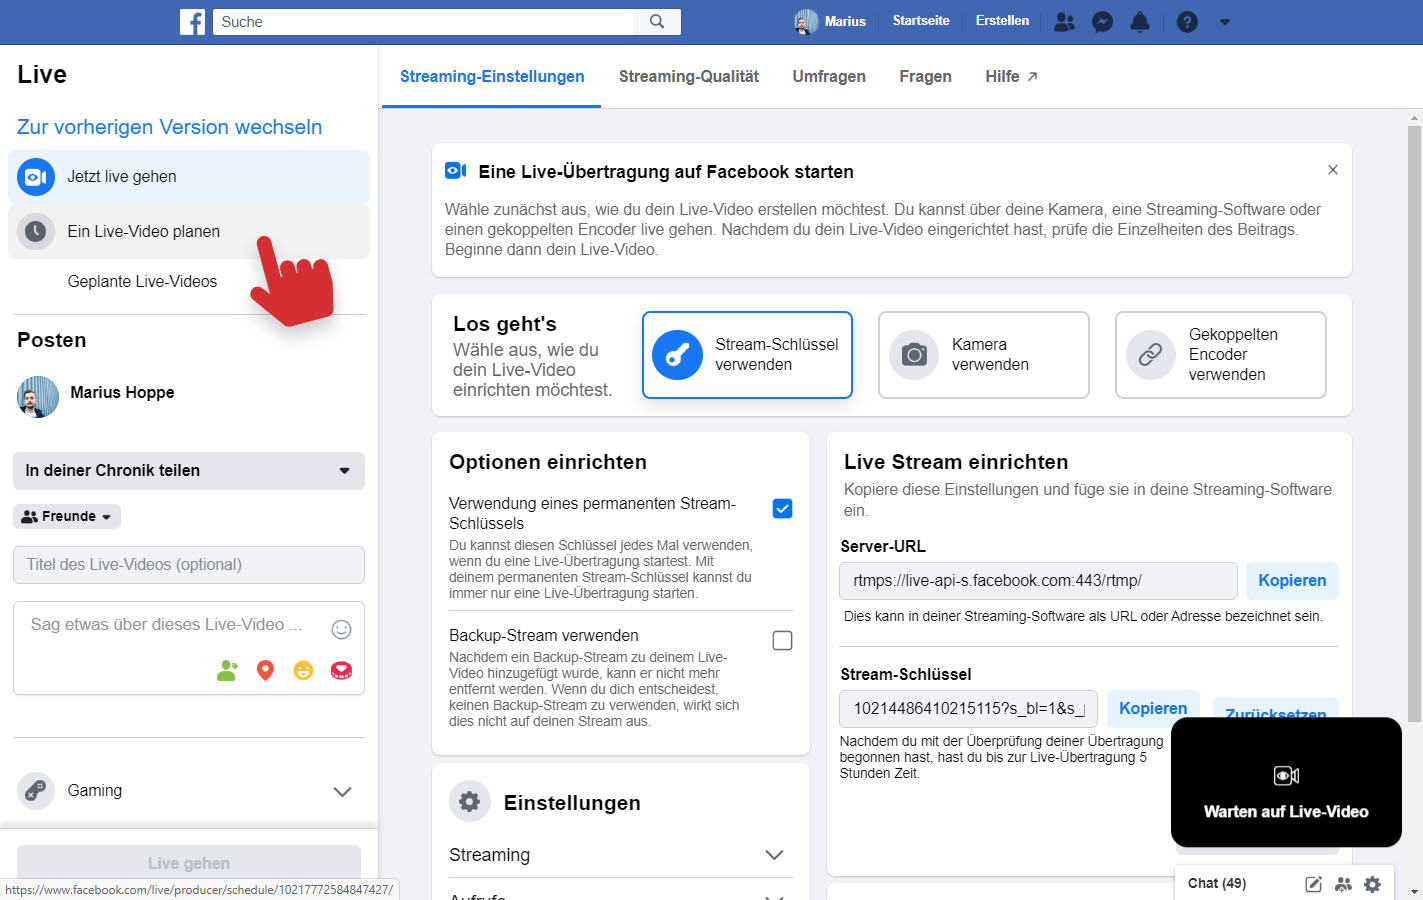Image resolution: width=1423 pixels, height=900 pixels.
Task: Open Geplante Live-Videos
Action: tap(142, 282)
